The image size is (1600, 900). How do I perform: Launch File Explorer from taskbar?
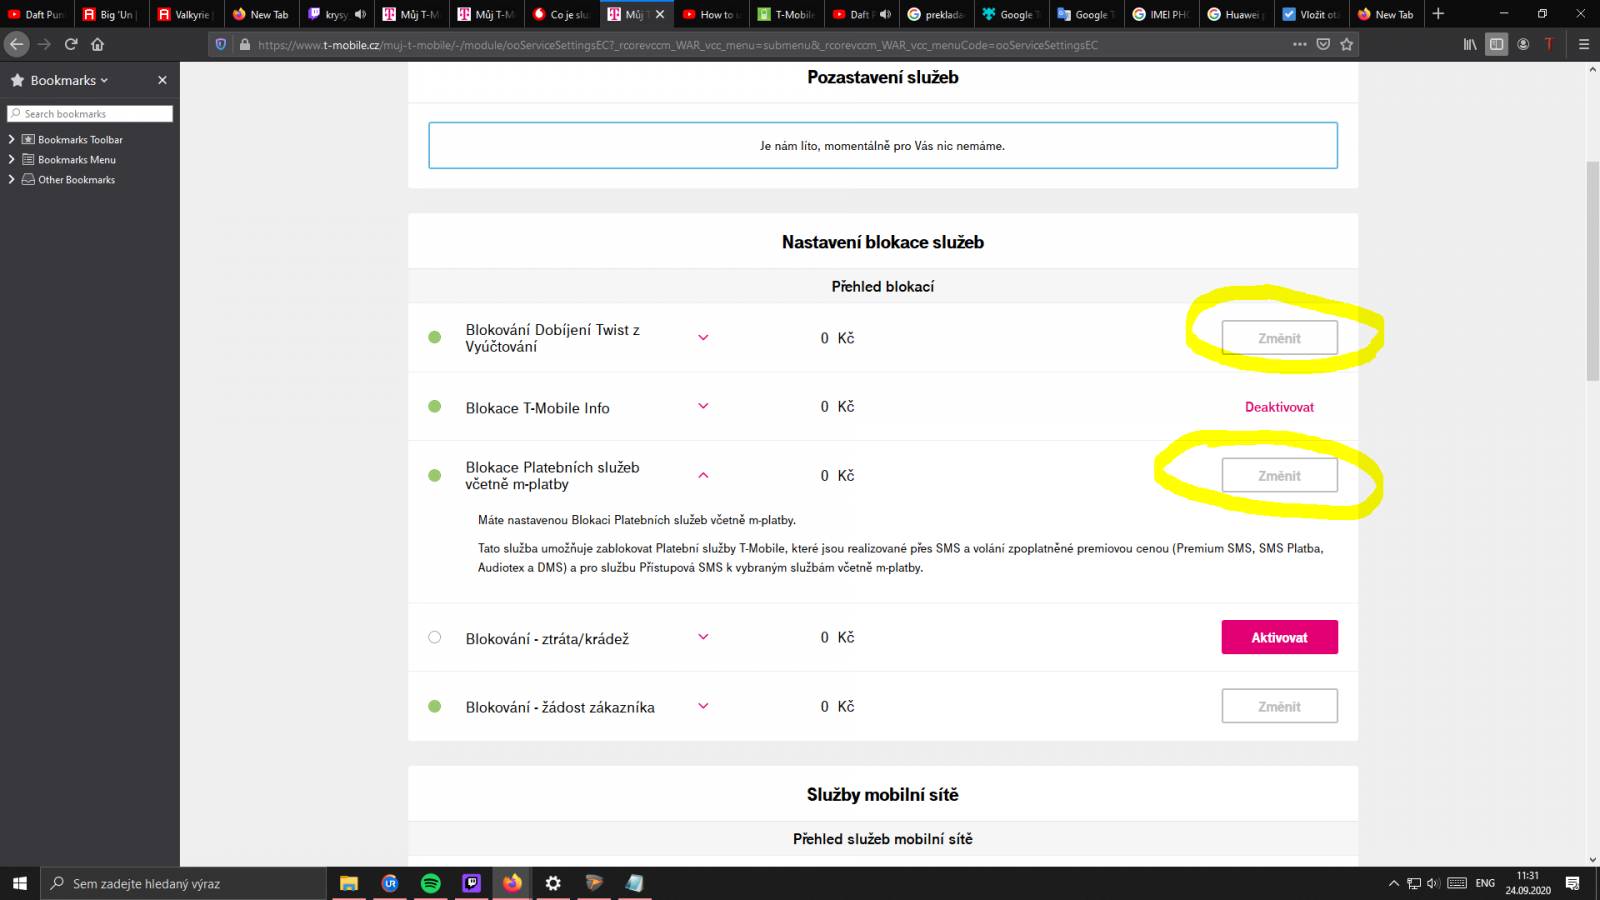pyautogui.click(x=349, y=883)
